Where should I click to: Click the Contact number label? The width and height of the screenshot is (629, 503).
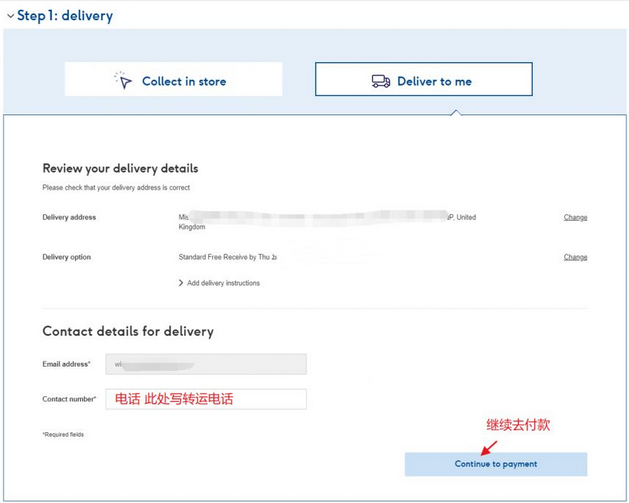69,399
